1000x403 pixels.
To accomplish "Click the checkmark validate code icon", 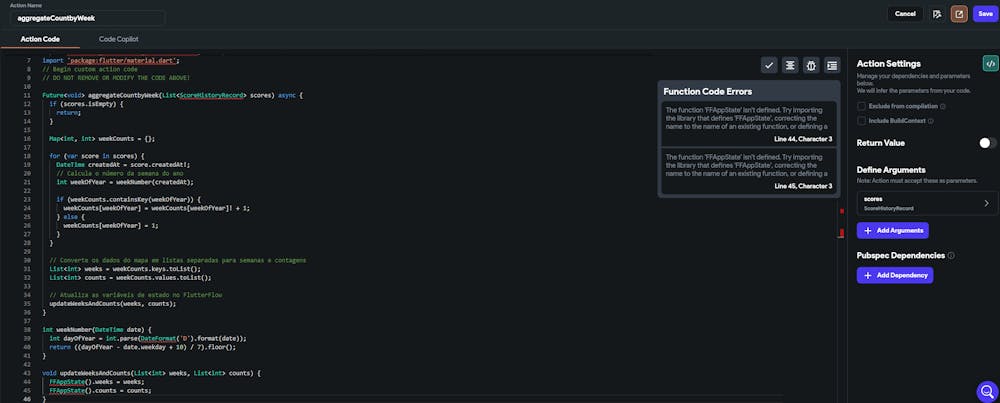I will [x=769, y=65].
